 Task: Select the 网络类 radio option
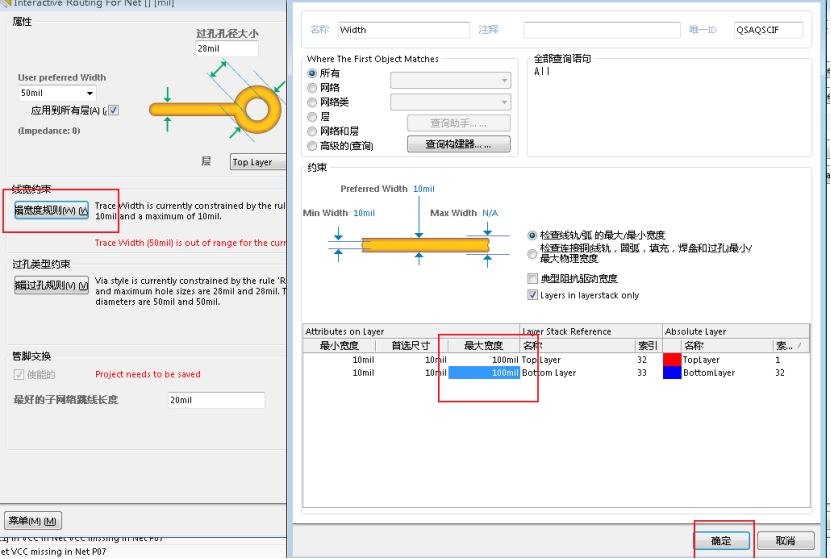[312, 102]
